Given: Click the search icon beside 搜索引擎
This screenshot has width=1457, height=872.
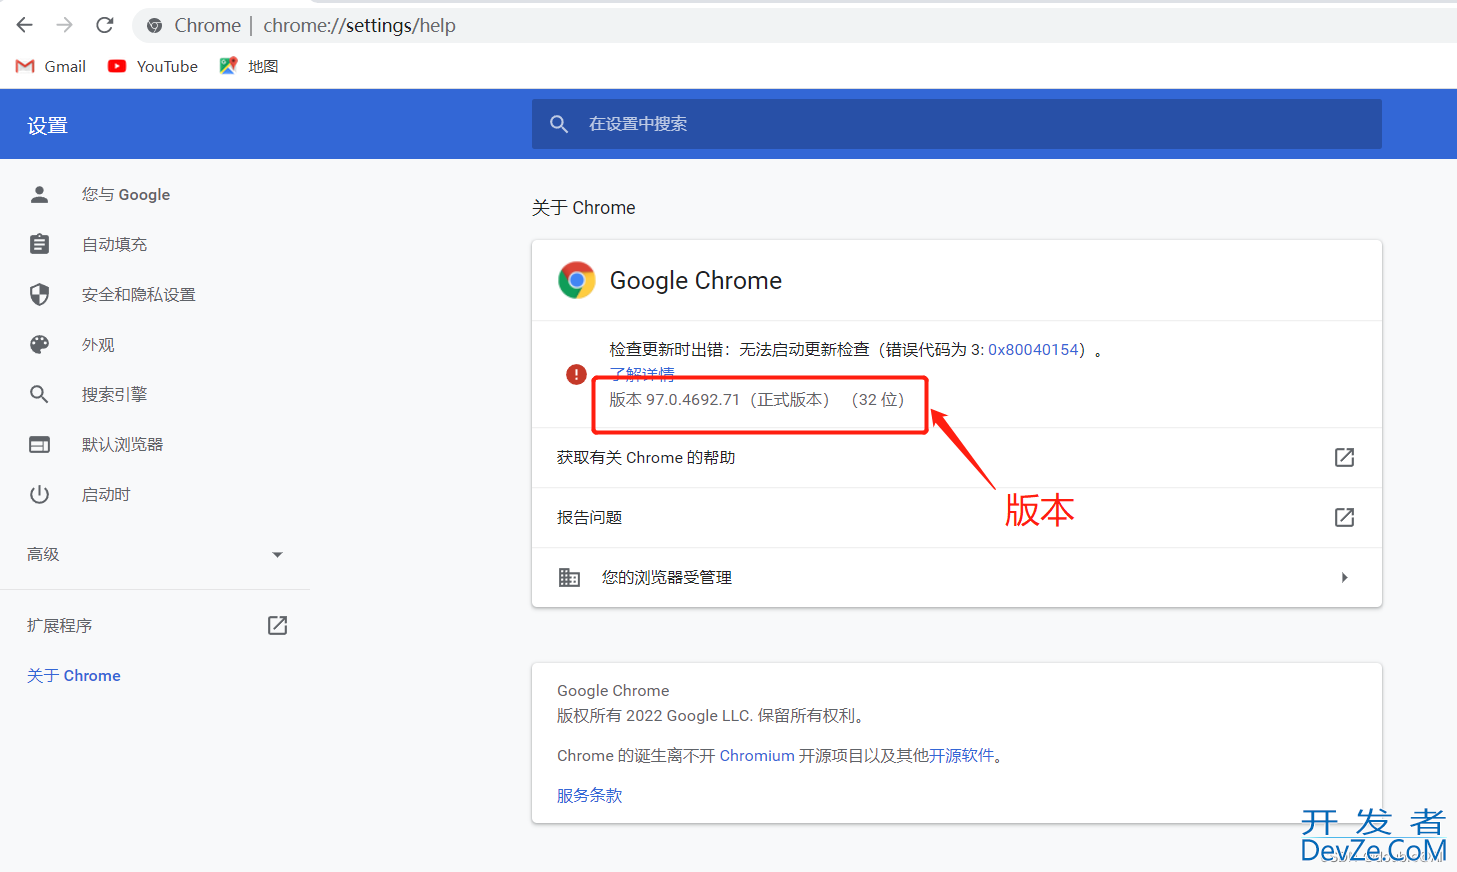Looking at the screenshot, I should point(39,394).
